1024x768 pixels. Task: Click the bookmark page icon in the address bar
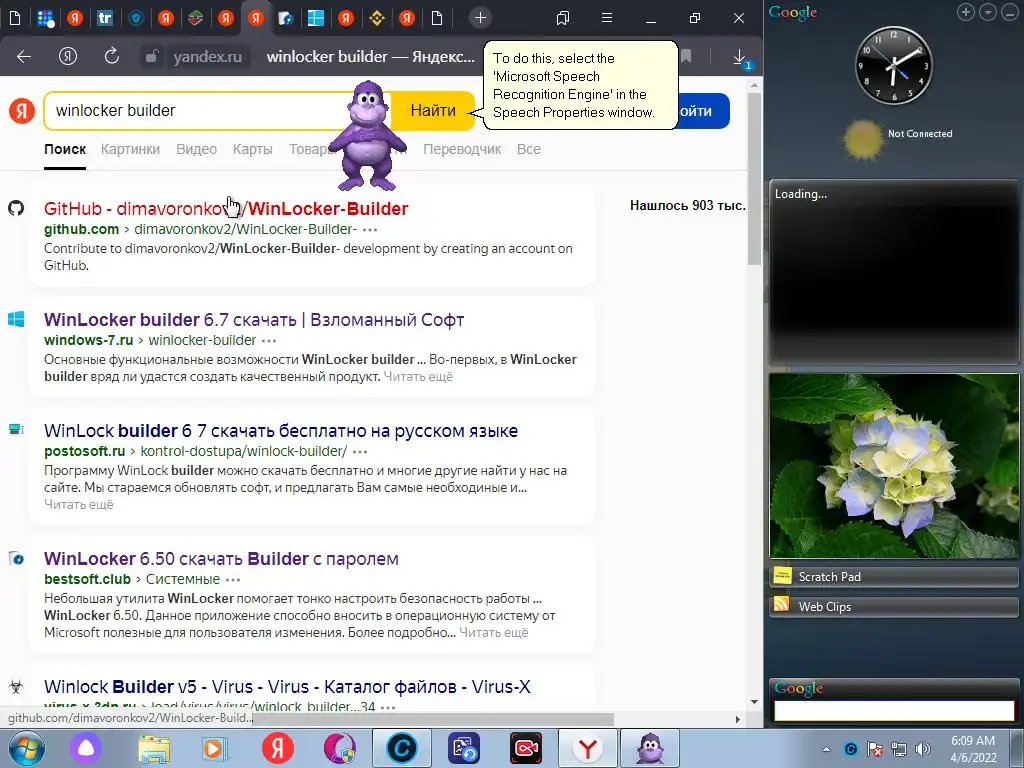tap(686, 57)
